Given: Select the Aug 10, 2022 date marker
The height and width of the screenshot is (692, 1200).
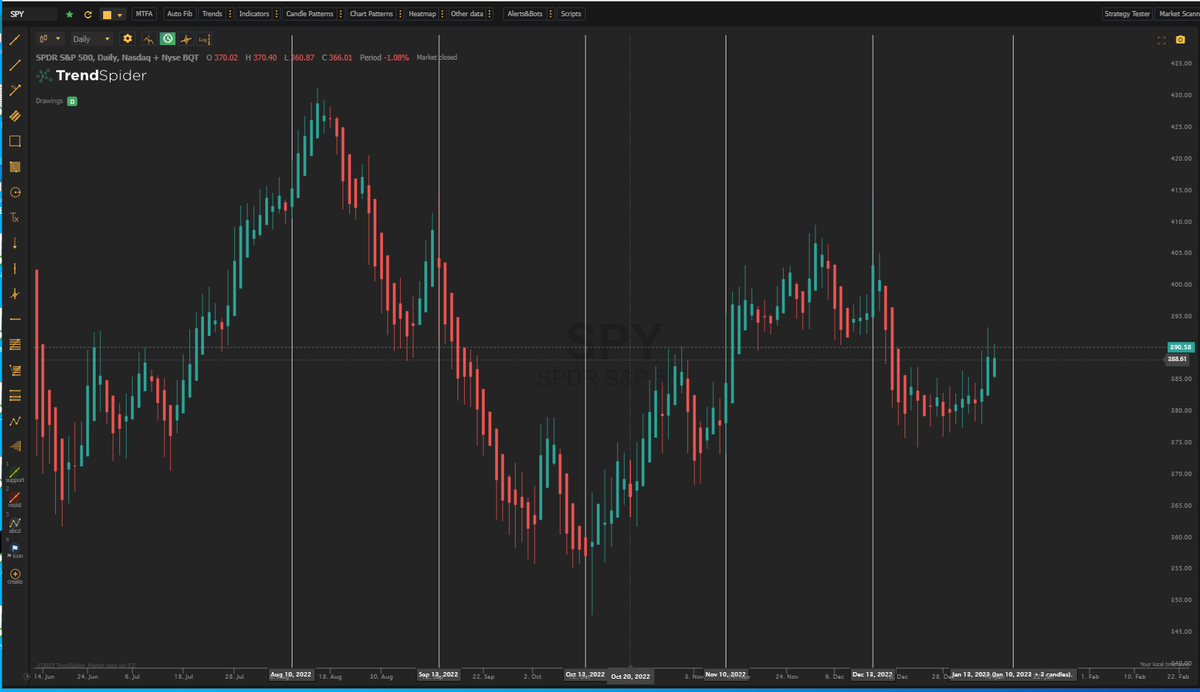Looking at the screenshot, I should [x=291, y=675].
